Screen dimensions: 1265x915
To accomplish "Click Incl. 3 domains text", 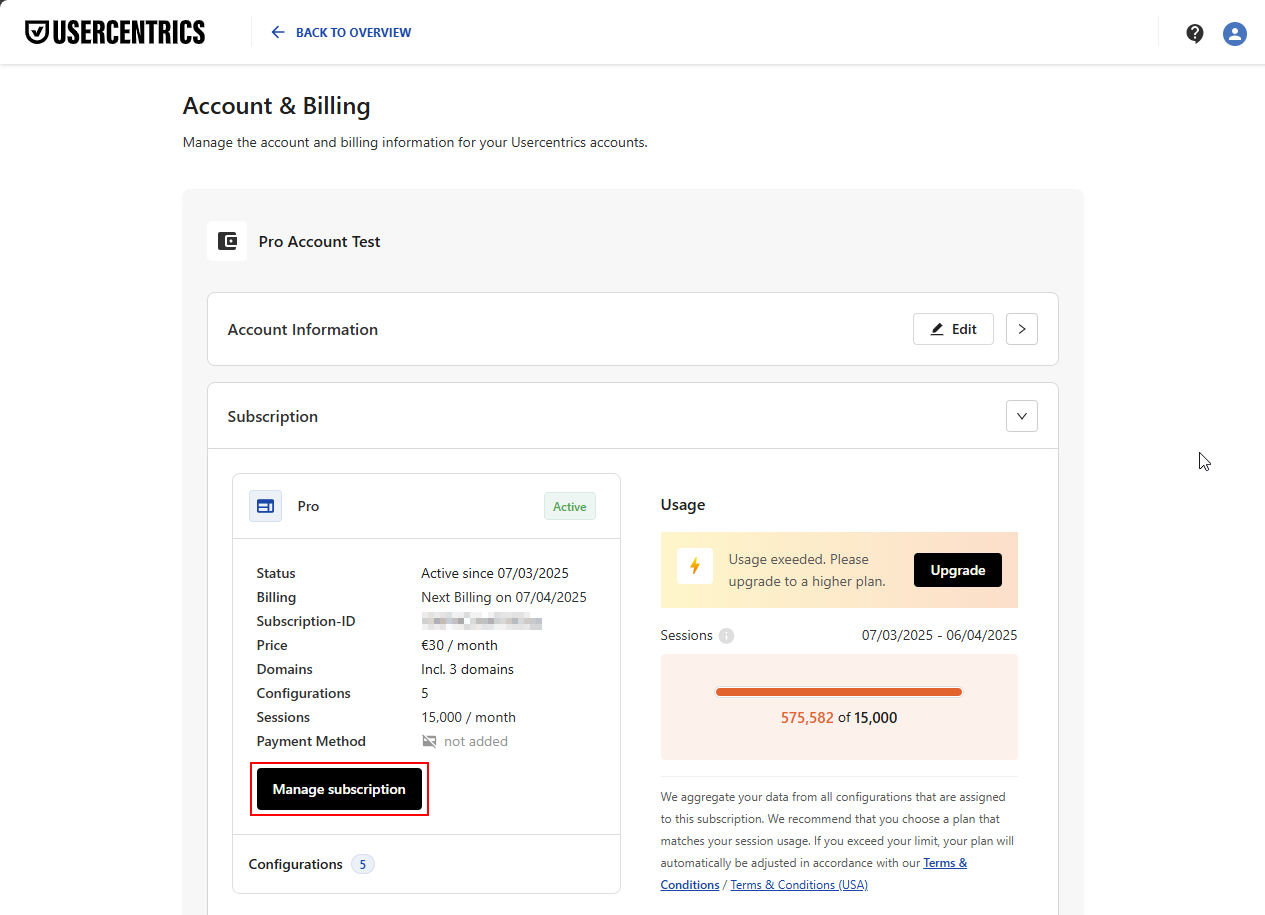I will point(467,669).
